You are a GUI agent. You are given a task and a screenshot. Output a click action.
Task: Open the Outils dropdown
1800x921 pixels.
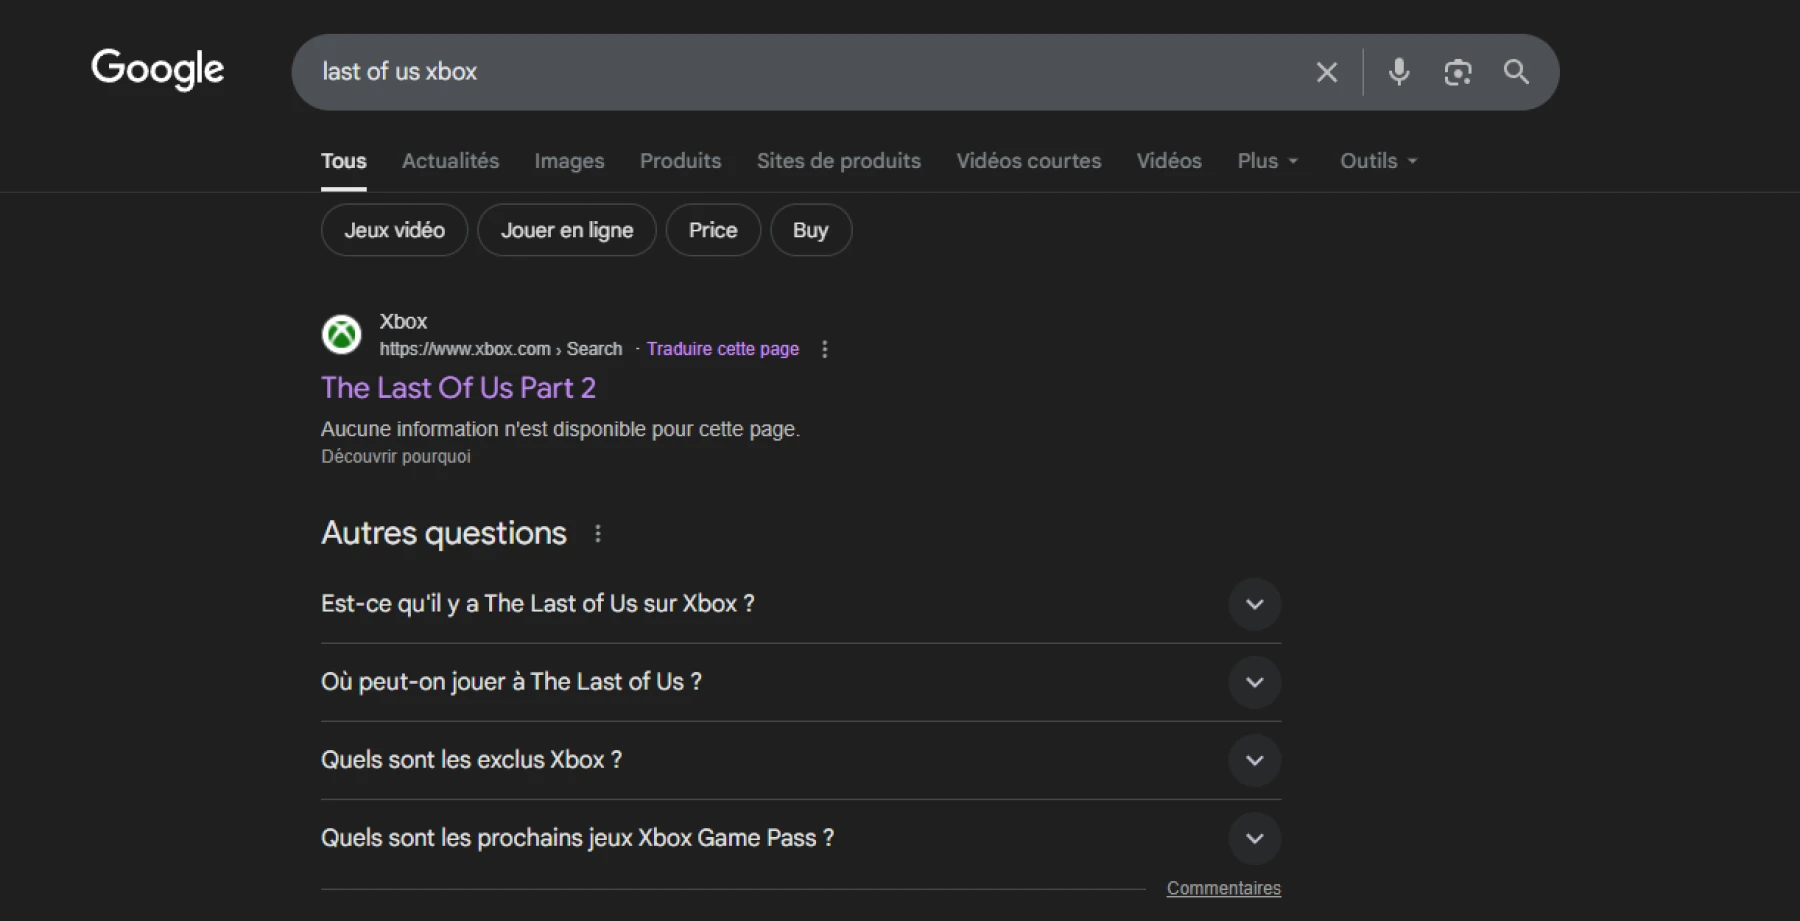(x=1378, y=161)
